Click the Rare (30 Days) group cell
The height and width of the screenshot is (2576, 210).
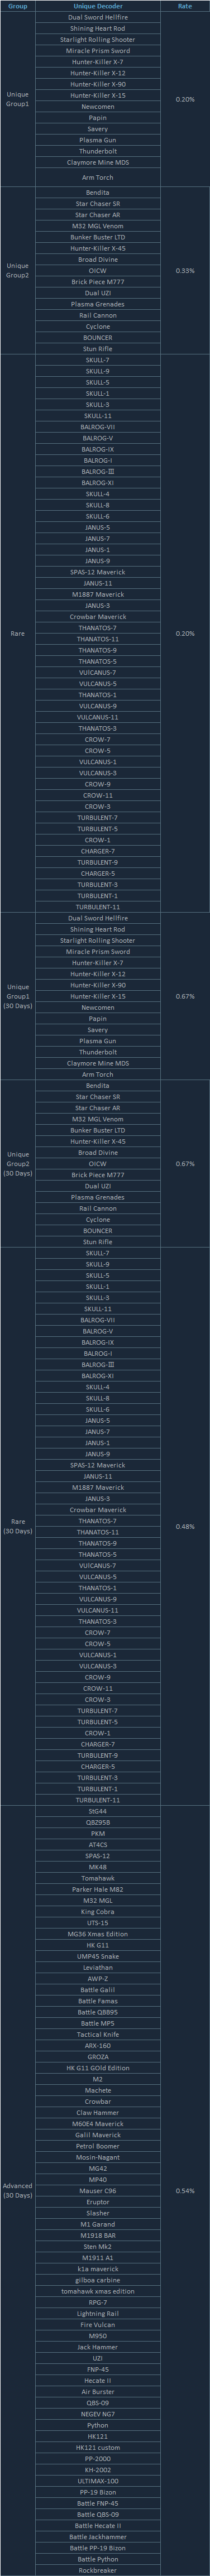point(18,1526)
